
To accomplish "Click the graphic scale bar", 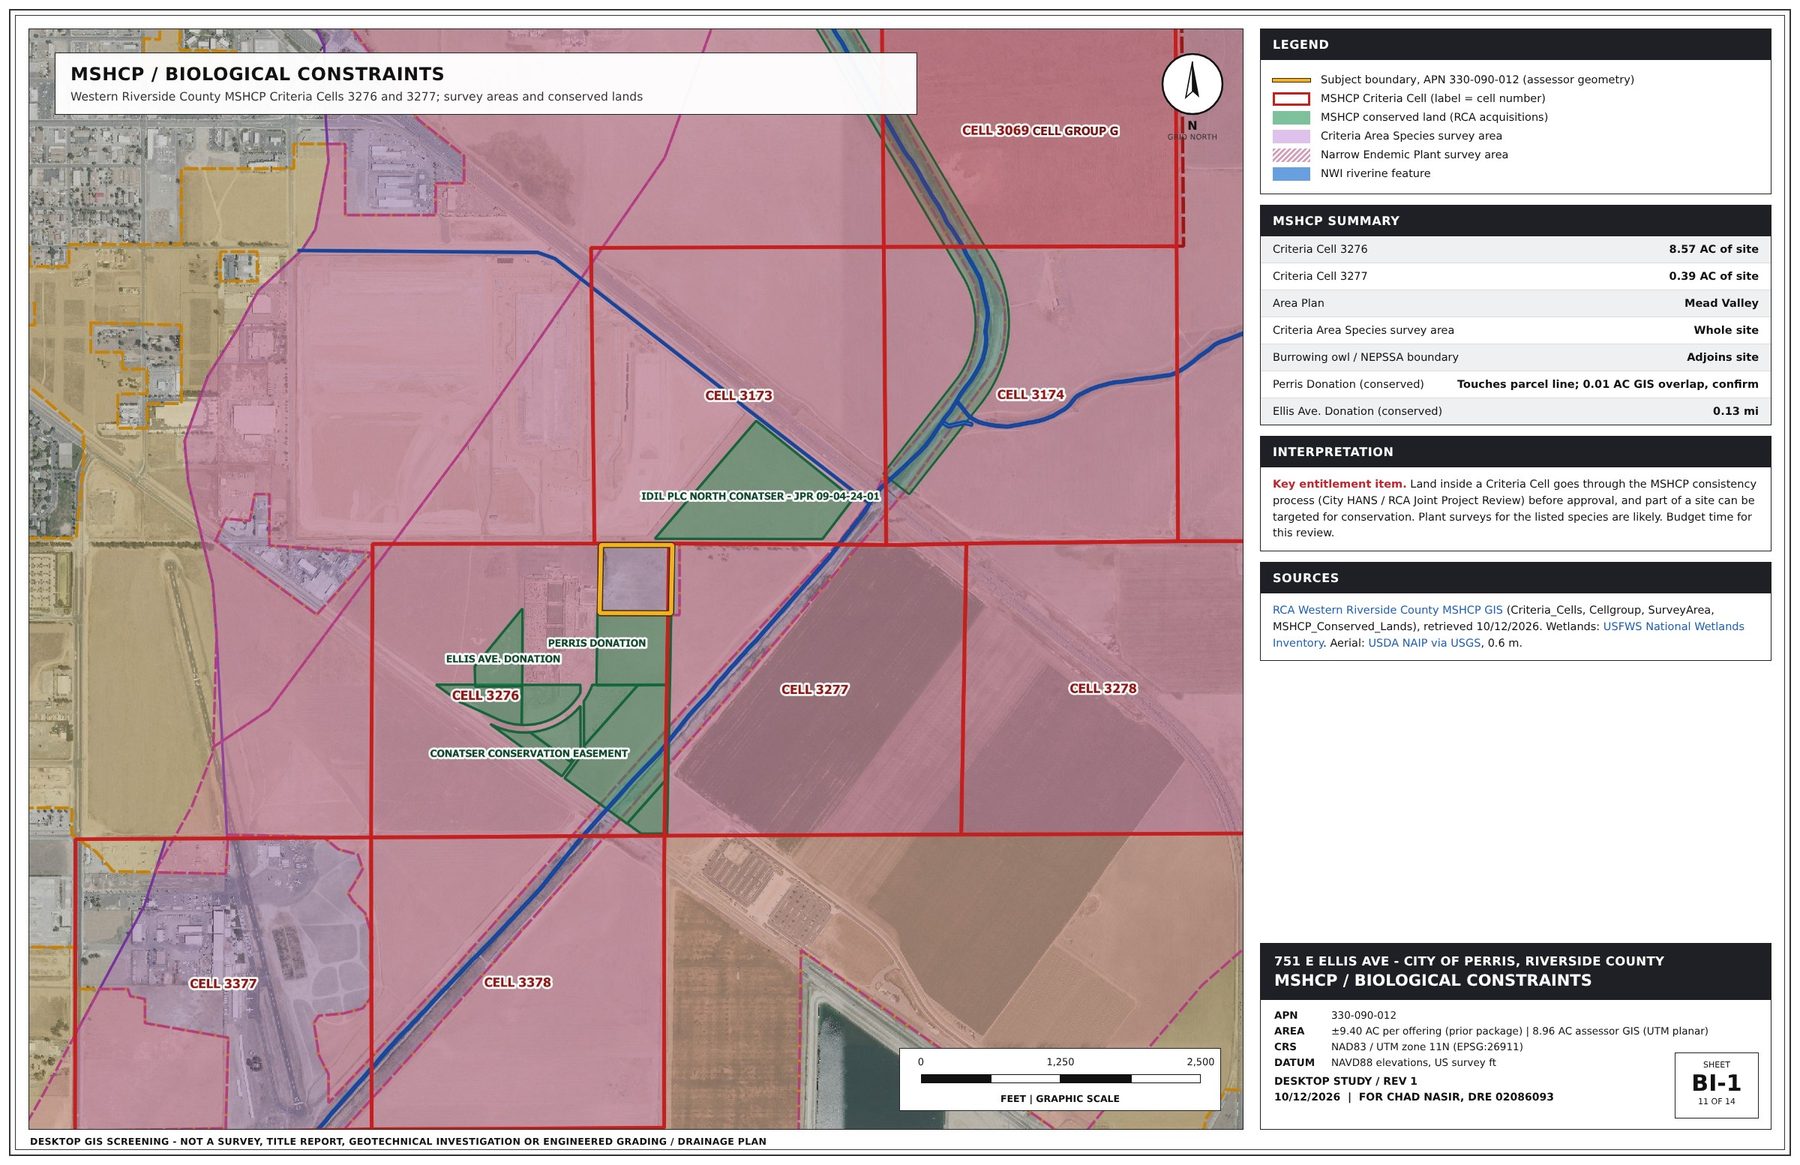I will 1060,1079.
